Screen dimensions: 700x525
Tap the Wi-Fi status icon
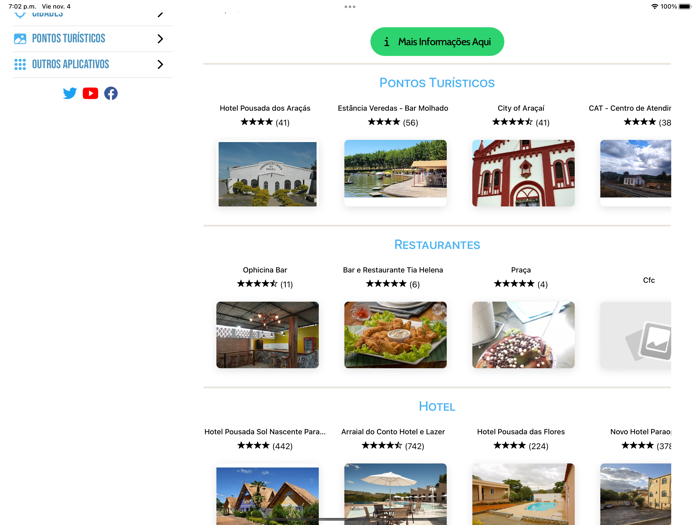pos(654,6)
